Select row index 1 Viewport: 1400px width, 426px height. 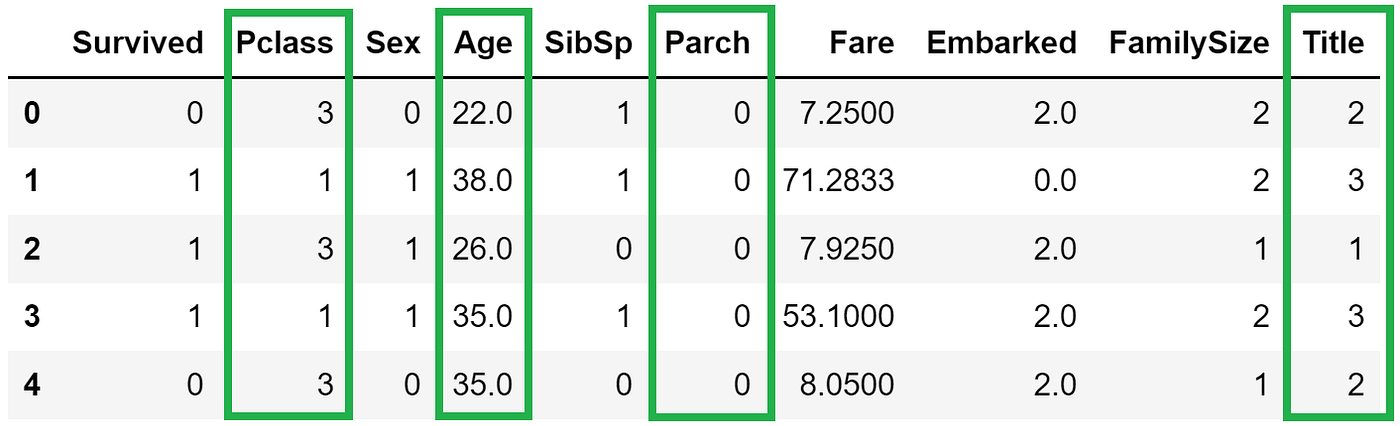pos(32,180)
